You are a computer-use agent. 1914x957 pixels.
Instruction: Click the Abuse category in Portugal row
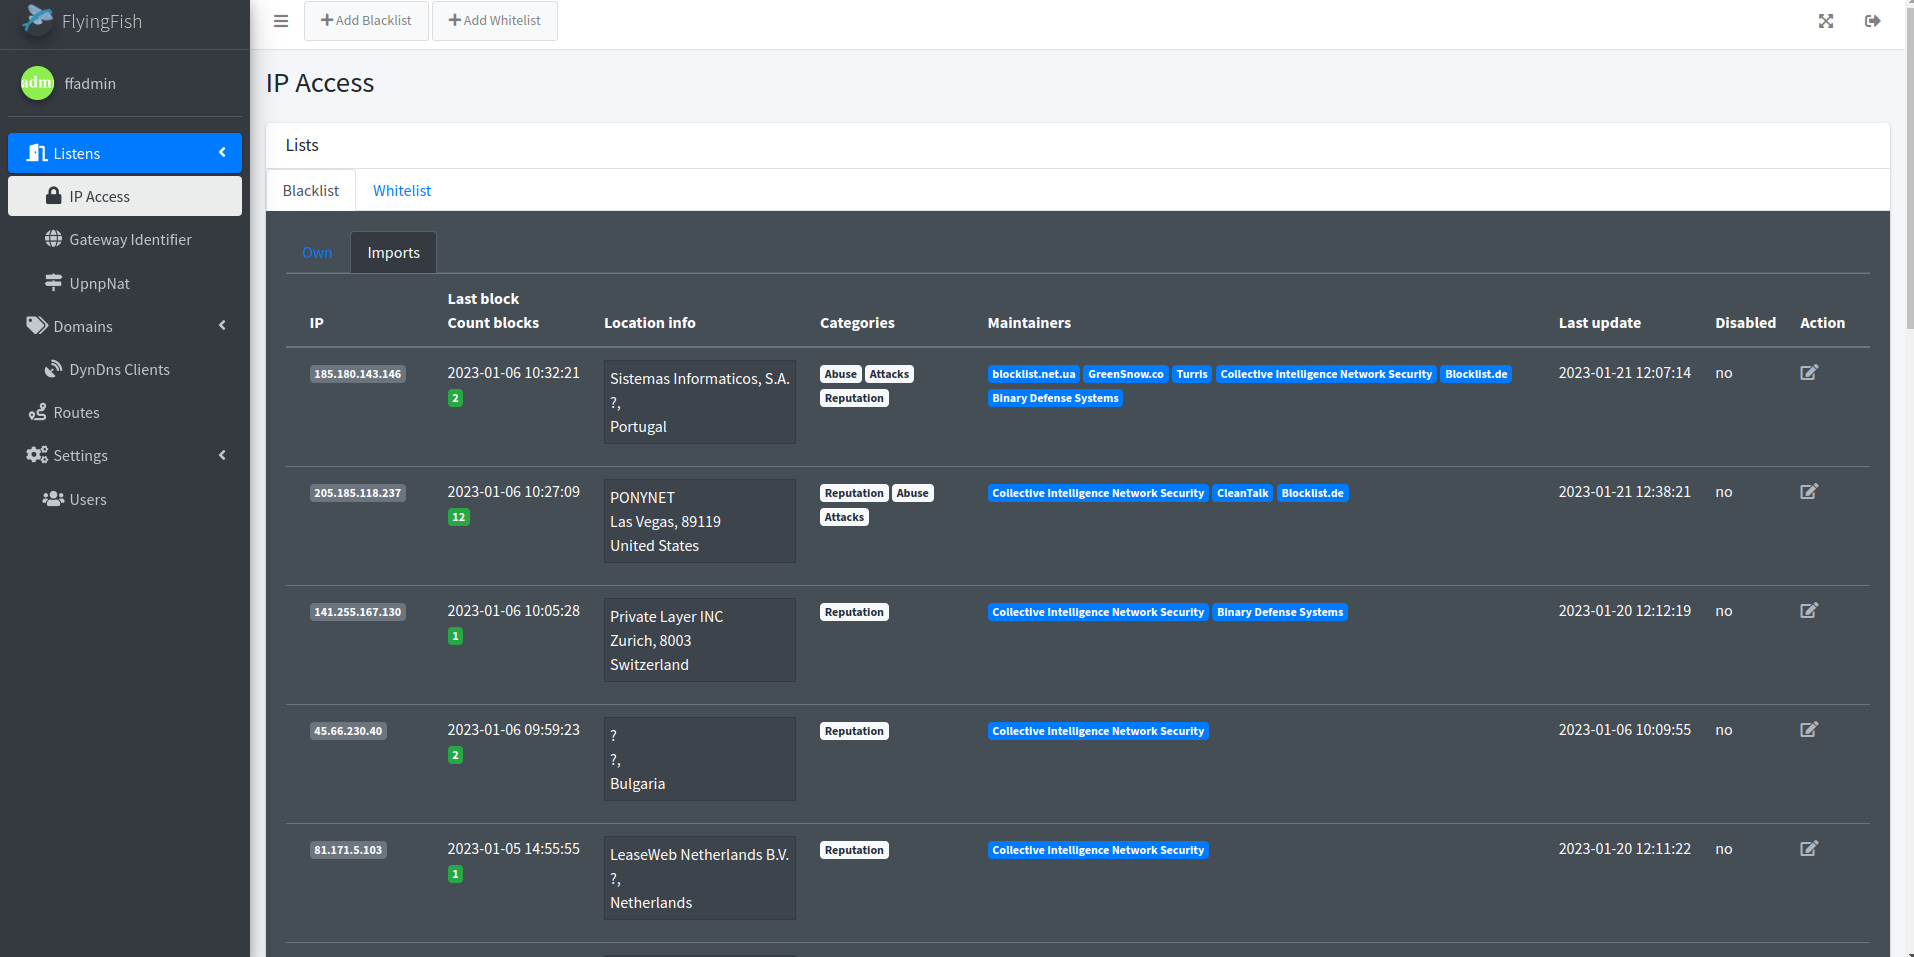(x=841, y=374)
